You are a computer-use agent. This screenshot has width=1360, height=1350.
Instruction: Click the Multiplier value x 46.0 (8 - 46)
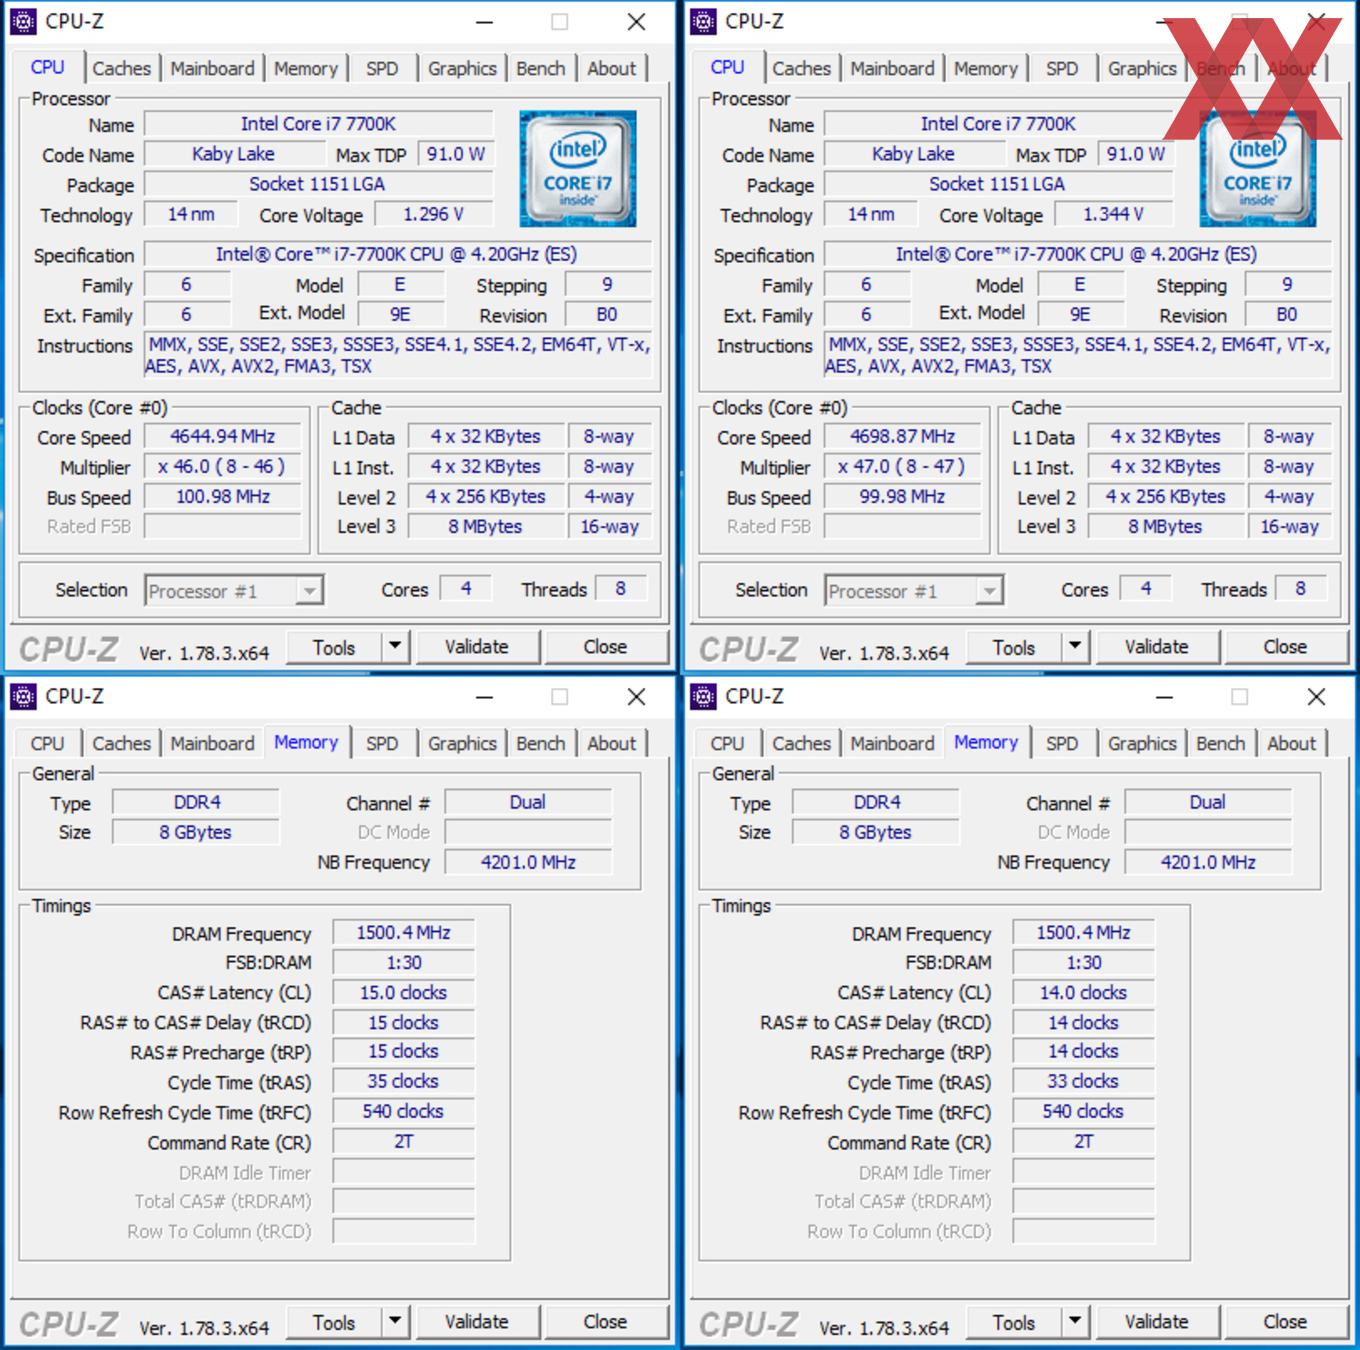[223, 467]
